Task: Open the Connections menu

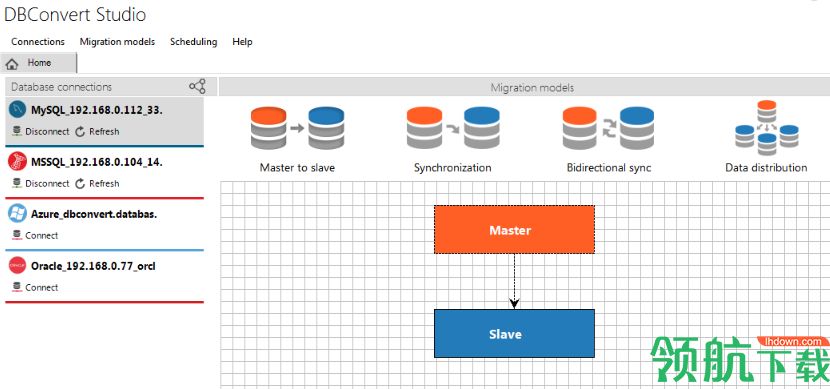Action: click(x=38, y=42)
